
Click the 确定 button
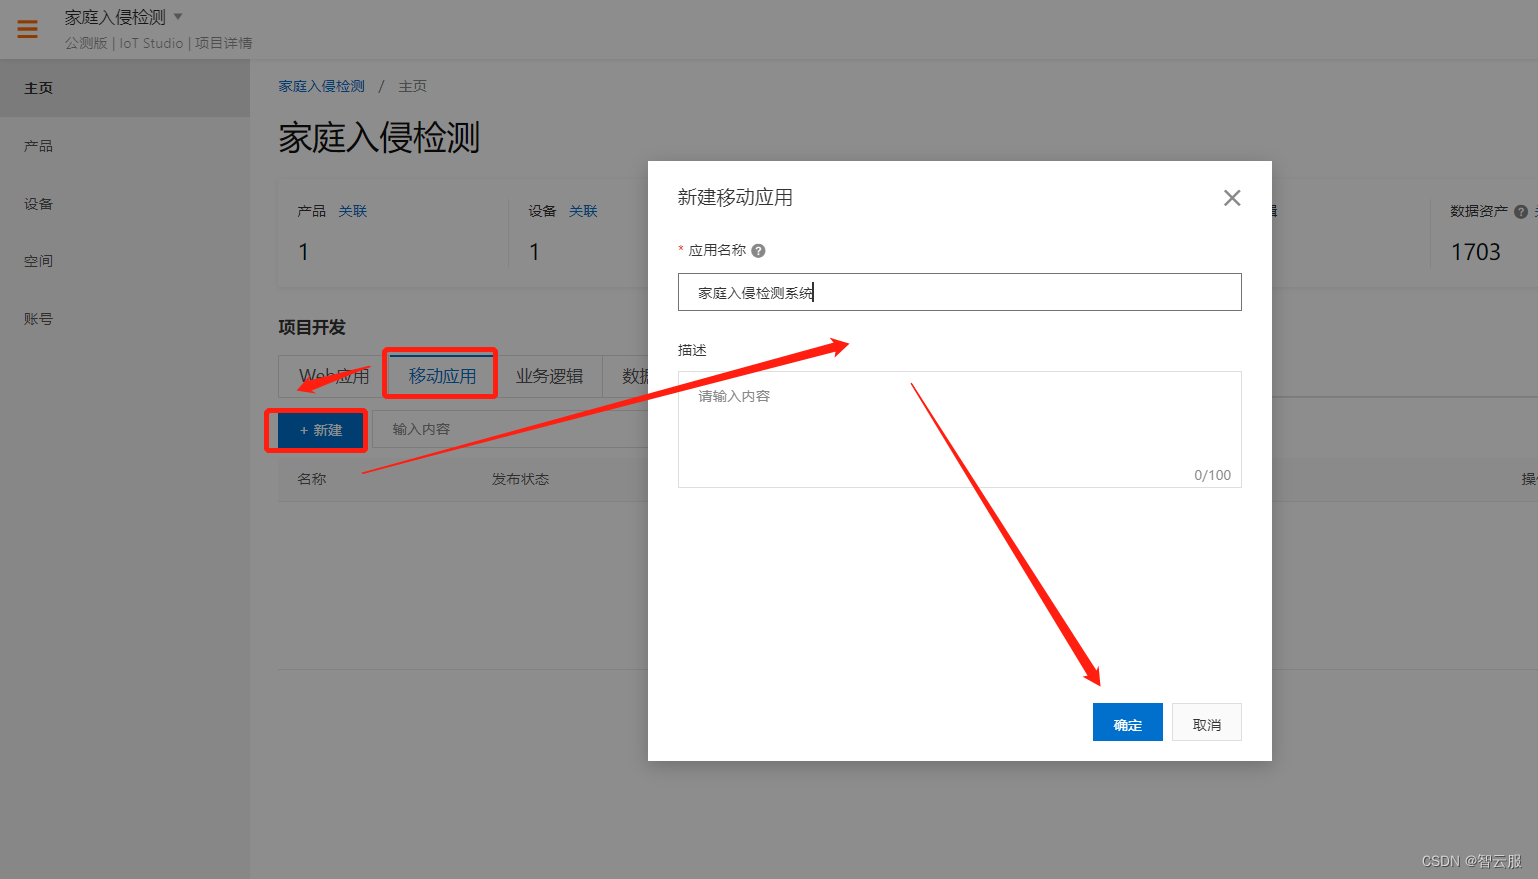point(1128,722)
